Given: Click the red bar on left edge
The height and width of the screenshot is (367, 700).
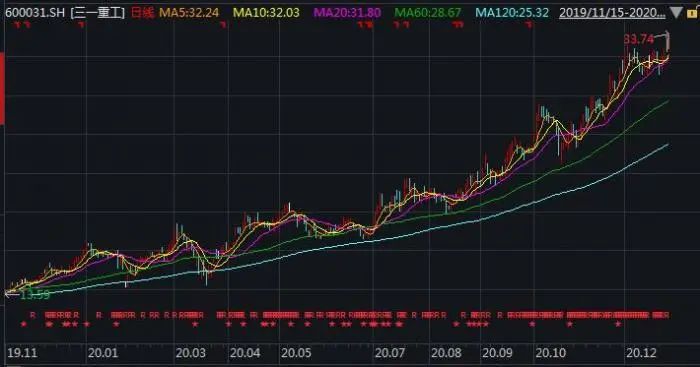Looking at the screenshot, I should click(2, 88).
